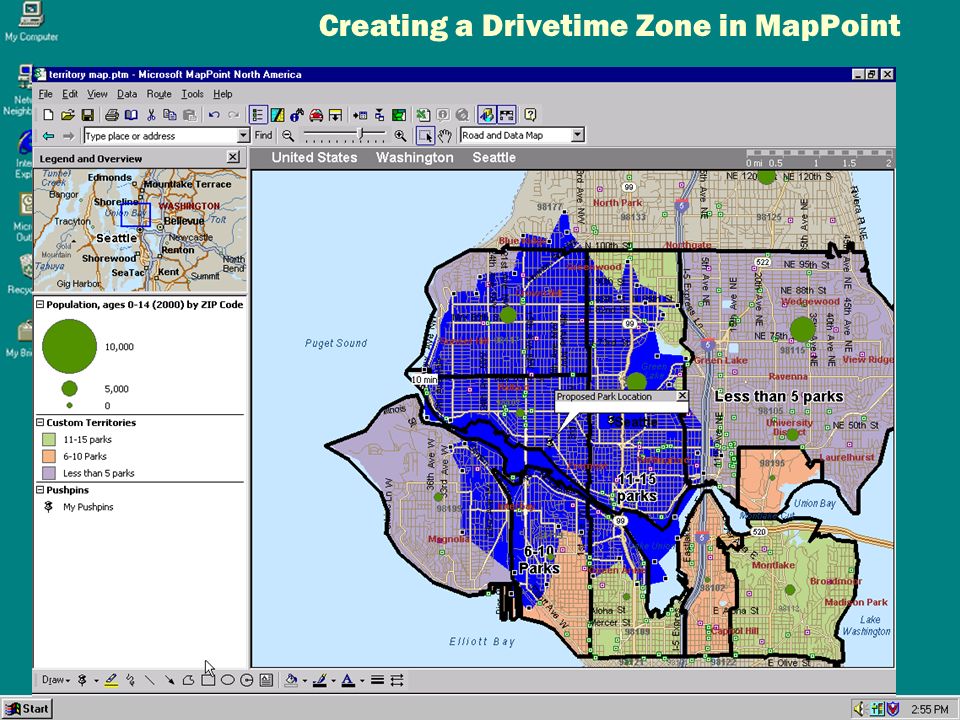Select the Freeform shape tool
Screen dimensions: 960x720
click(x=189, y=680)
